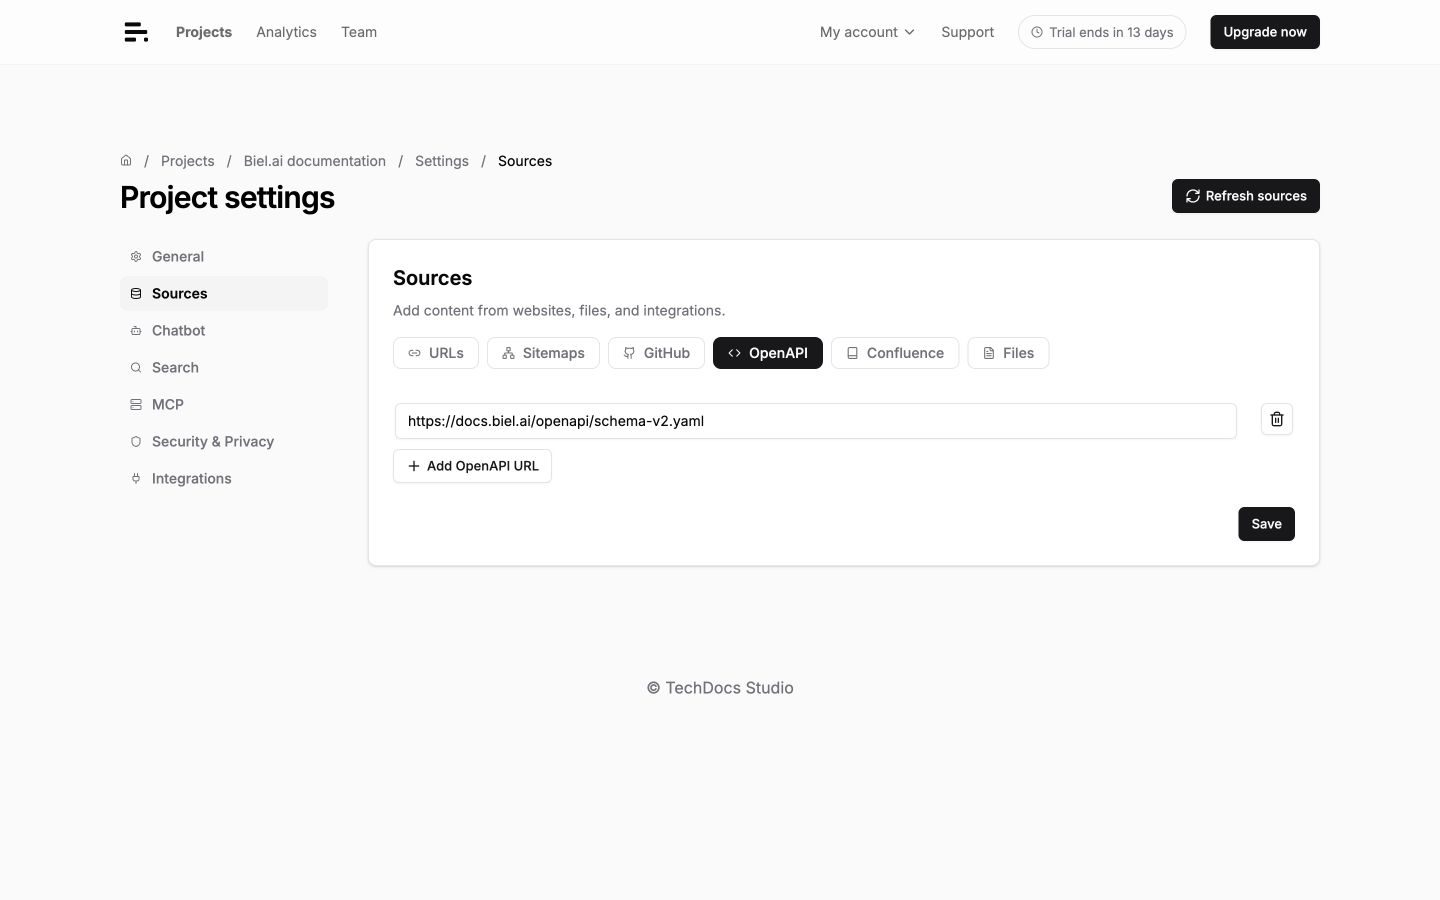The width and height of the screenshot is (1440, 900).
Task: Save the sources settings
Action: pos(1266,524)
